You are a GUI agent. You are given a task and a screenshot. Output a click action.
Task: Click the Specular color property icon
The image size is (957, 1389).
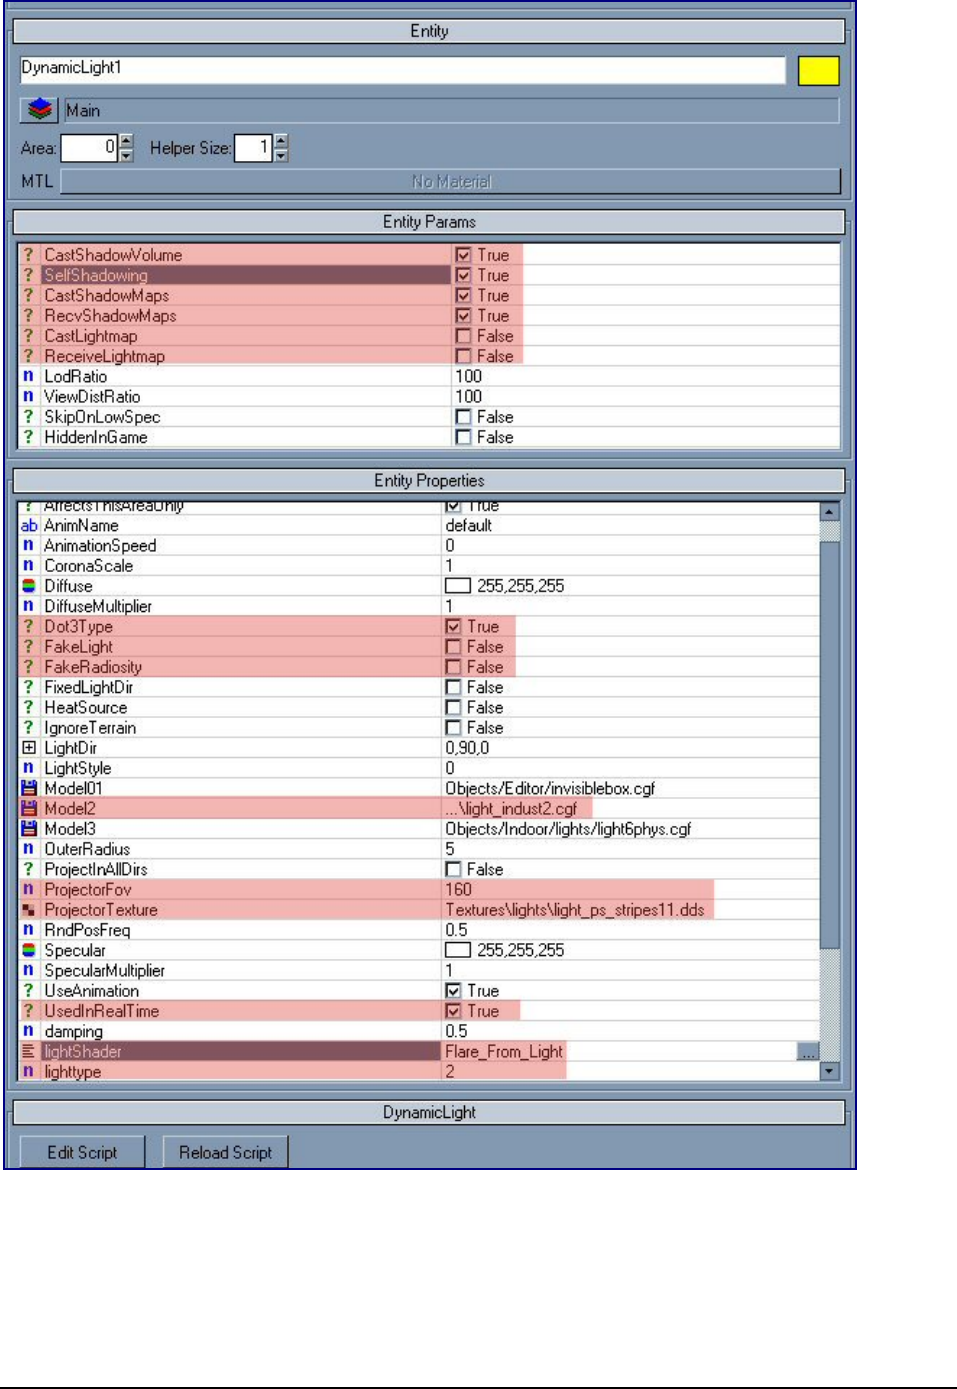coord(29,950)
